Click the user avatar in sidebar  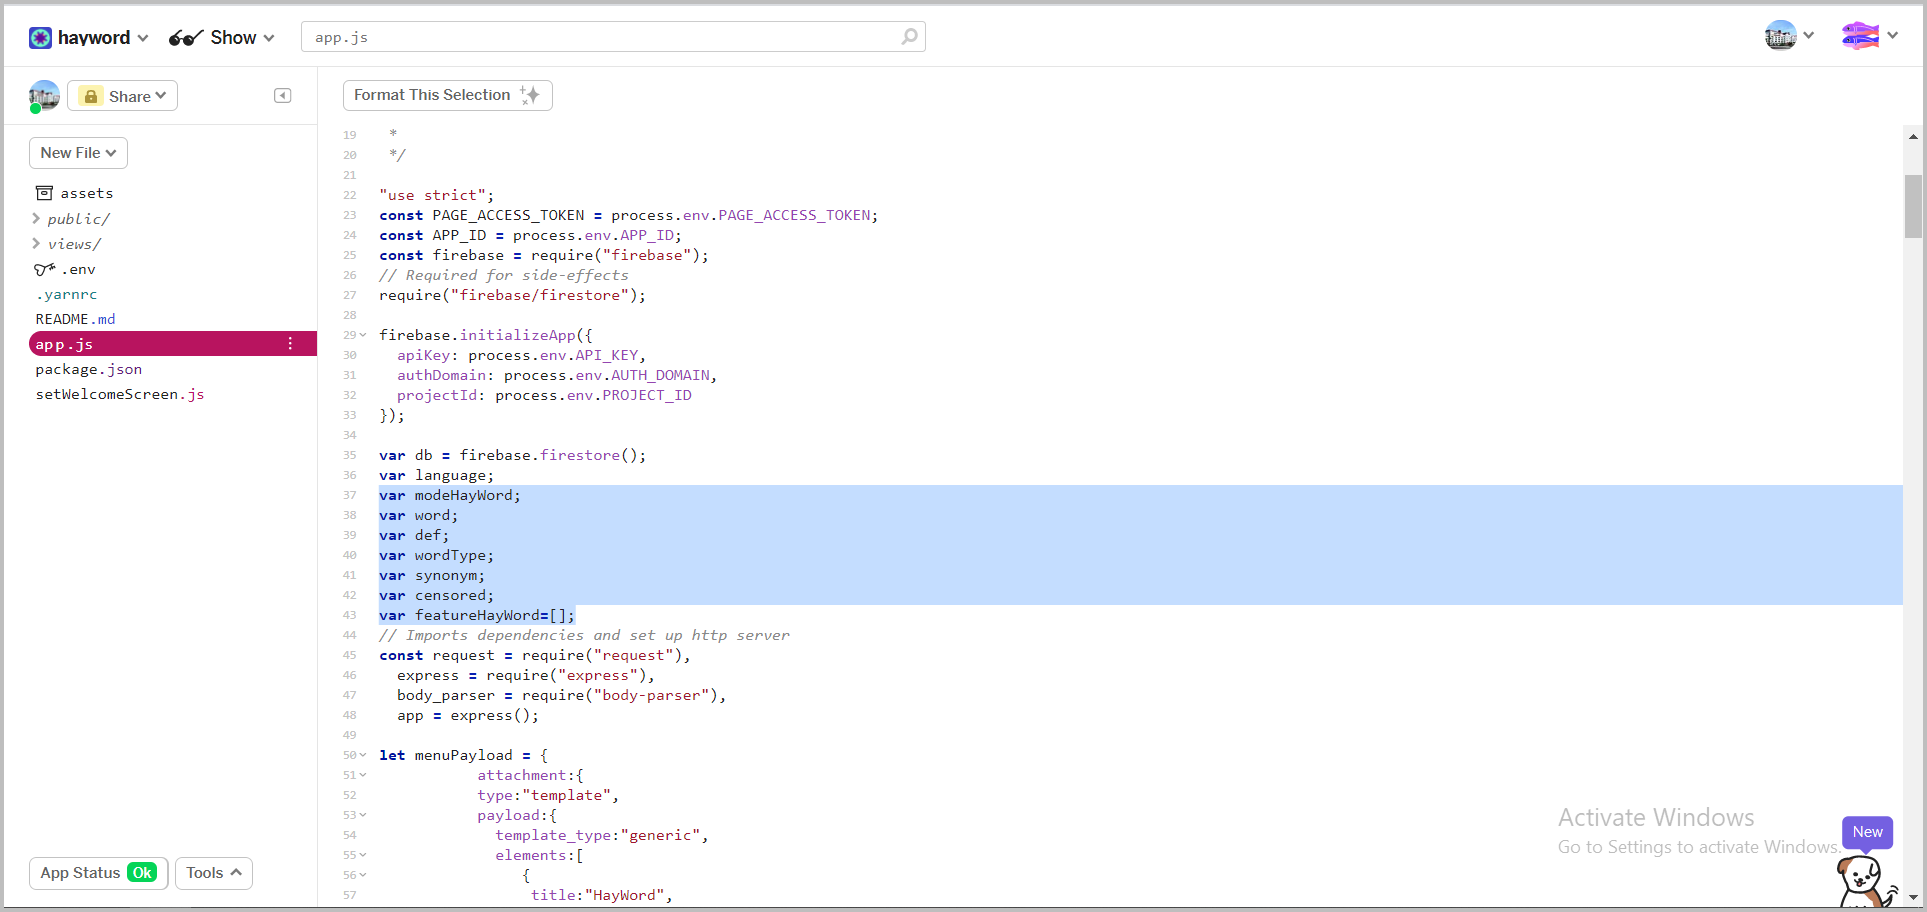(x=44, y=96)
